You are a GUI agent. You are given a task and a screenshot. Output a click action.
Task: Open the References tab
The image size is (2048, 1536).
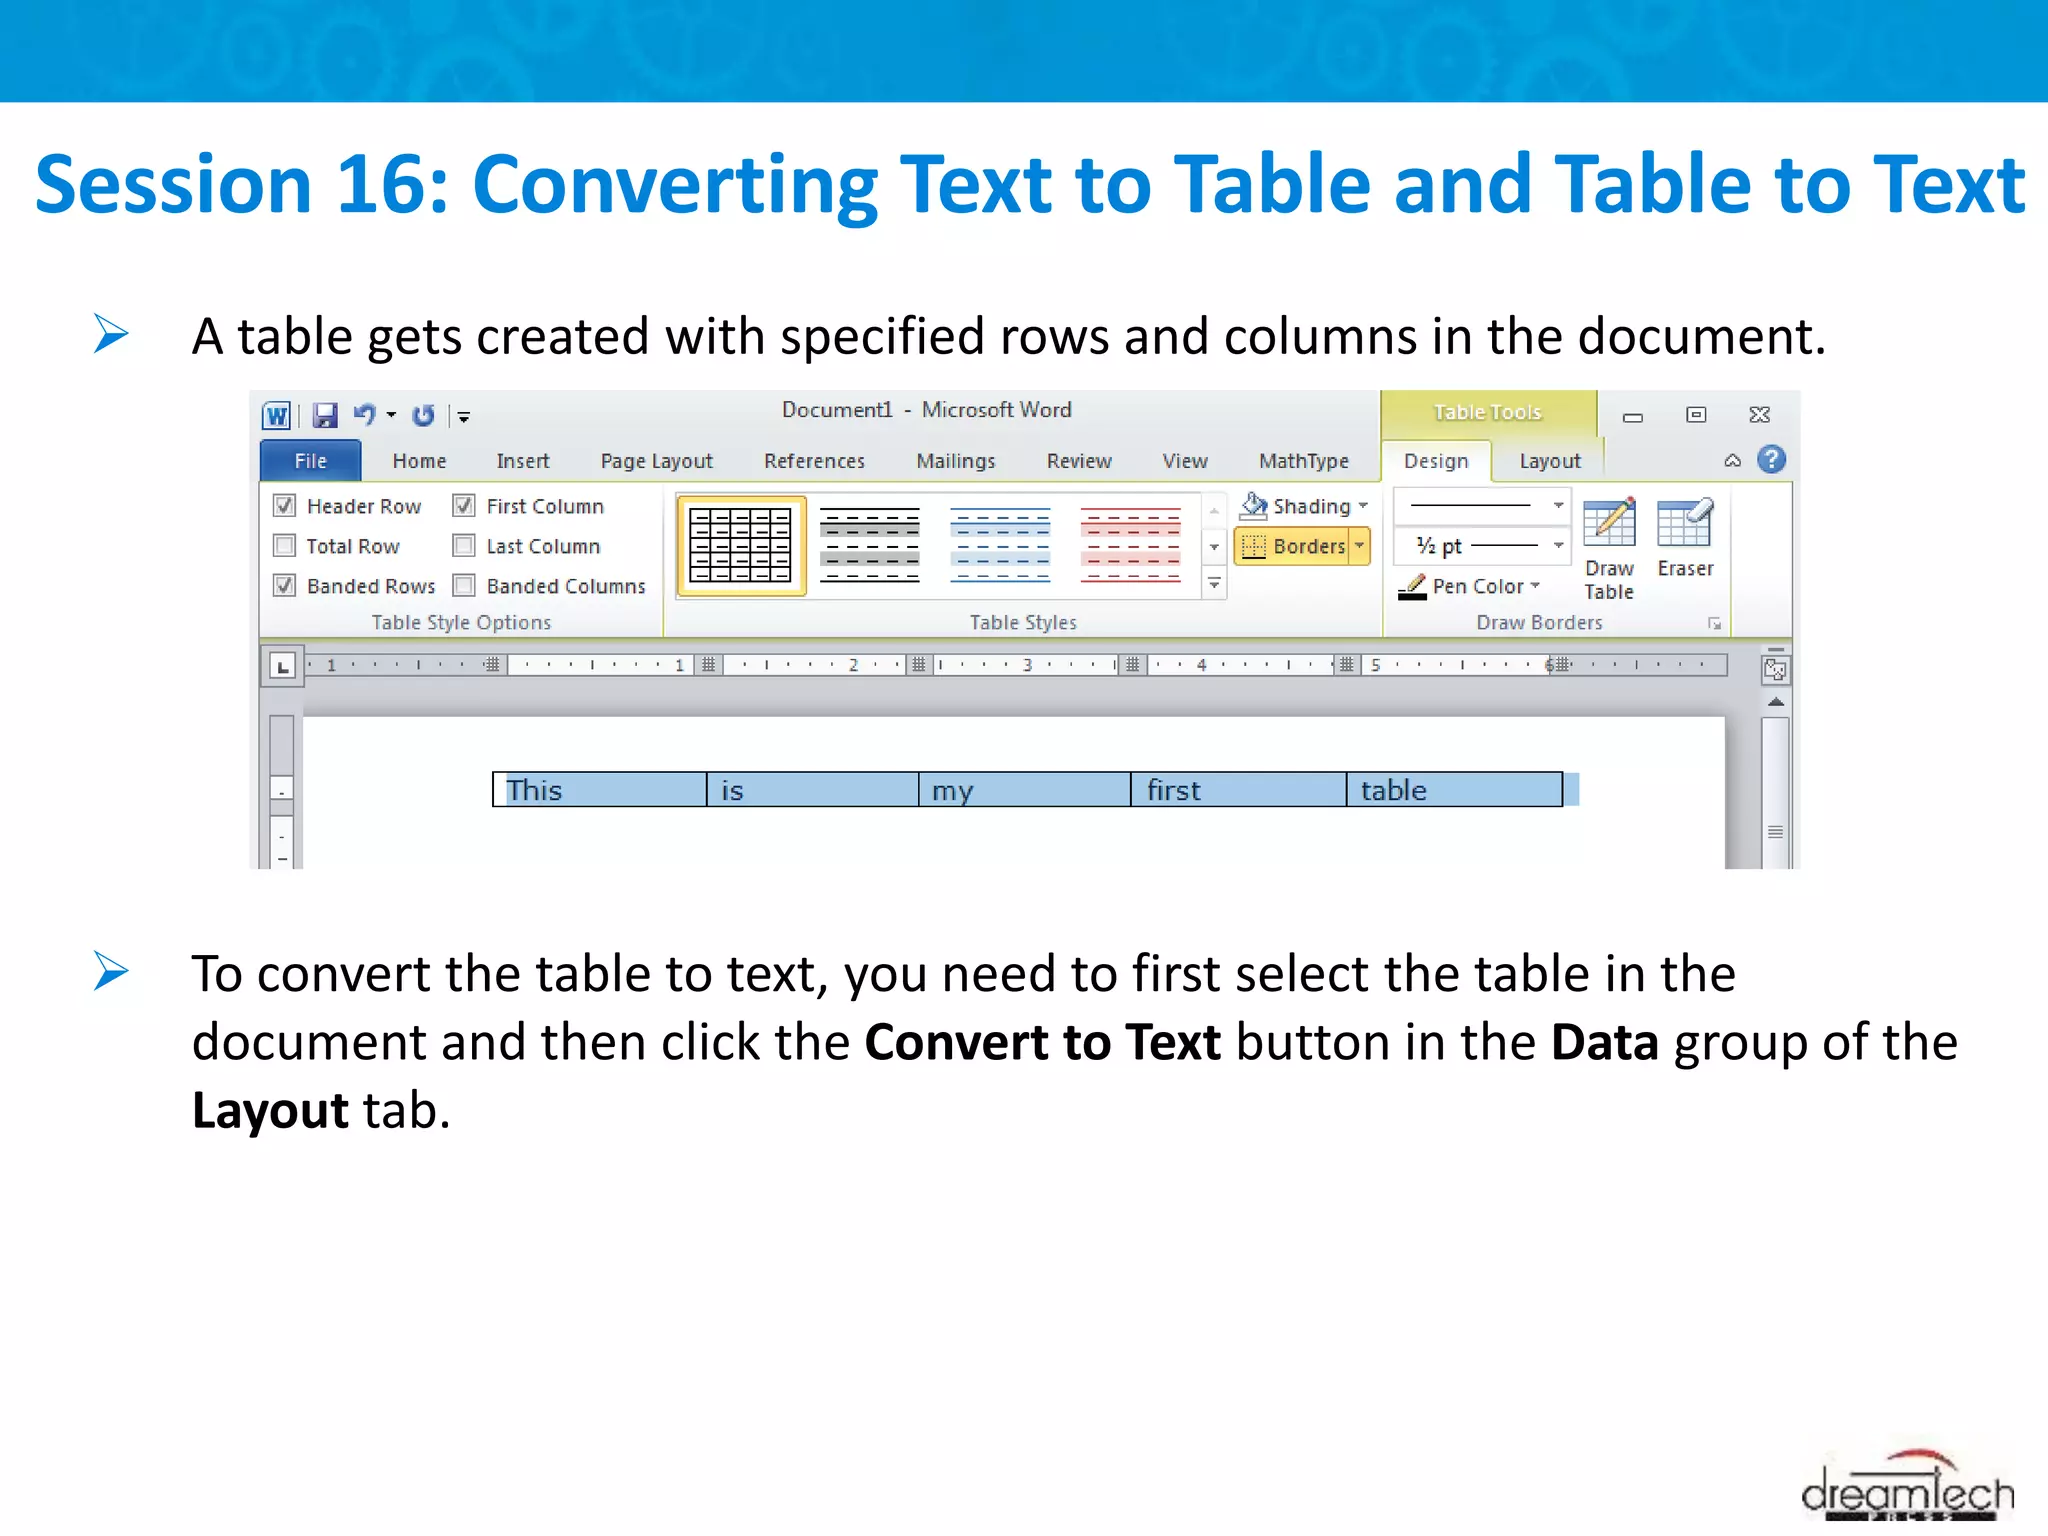[814, 461]
